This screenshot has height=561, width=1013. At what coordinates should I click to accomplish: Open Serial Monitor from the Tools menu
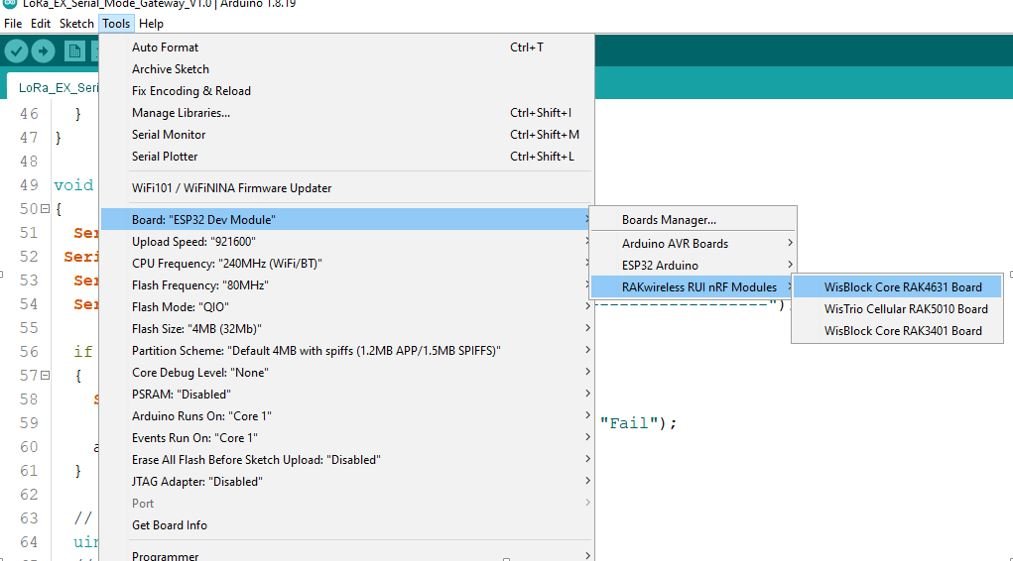pos(168,134)
